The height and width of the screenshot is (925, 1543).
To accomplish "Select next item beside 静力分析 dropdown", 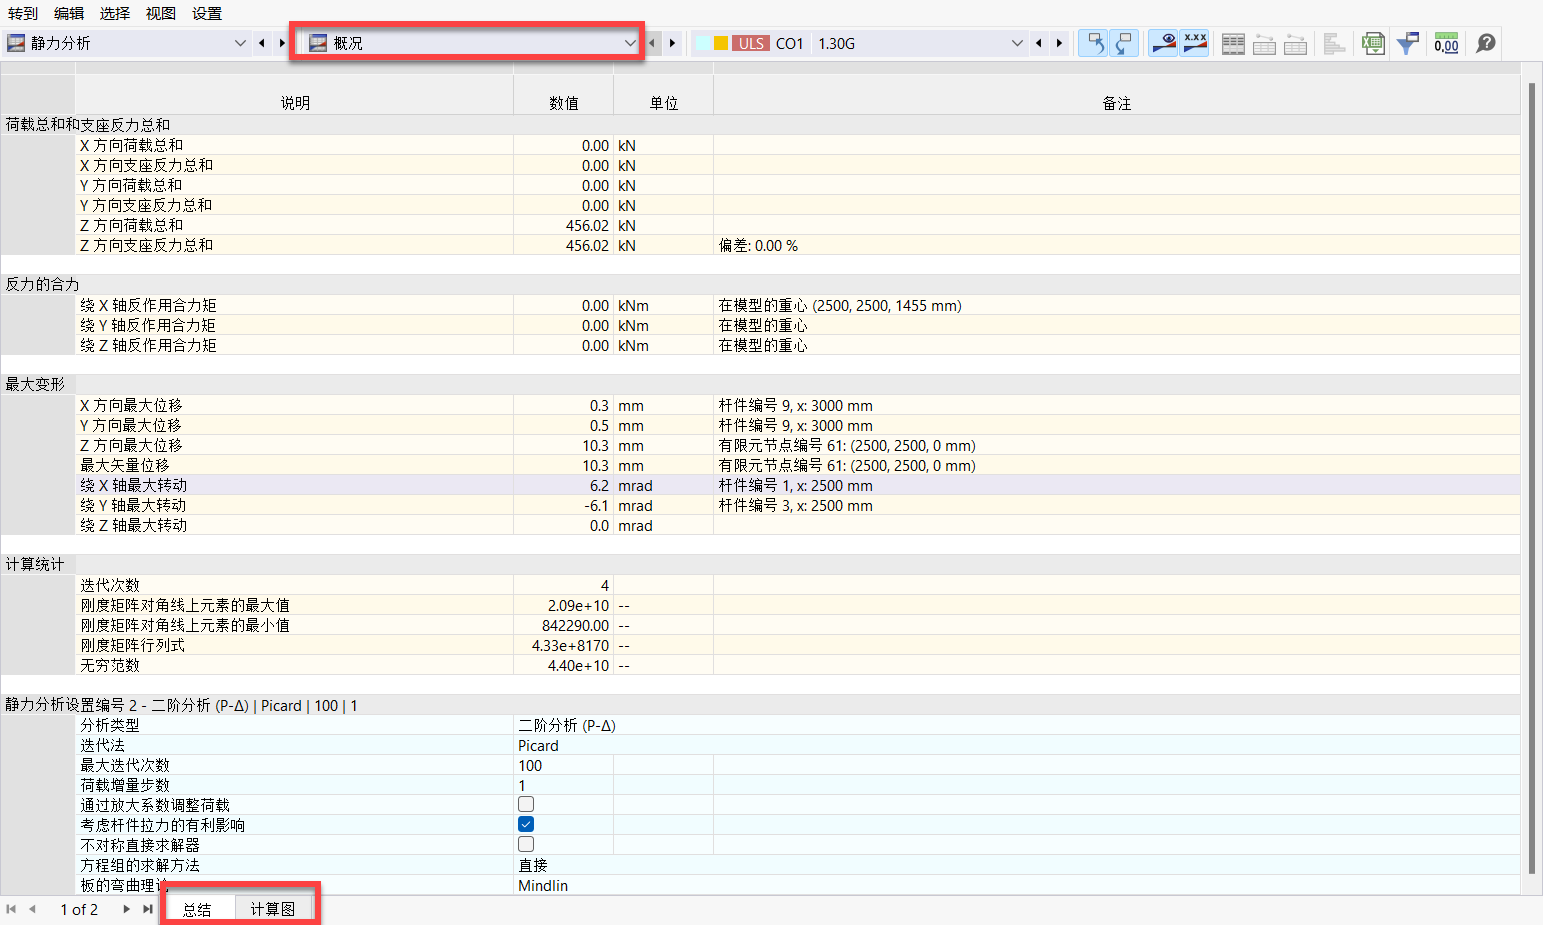I will tap(282, 43).
